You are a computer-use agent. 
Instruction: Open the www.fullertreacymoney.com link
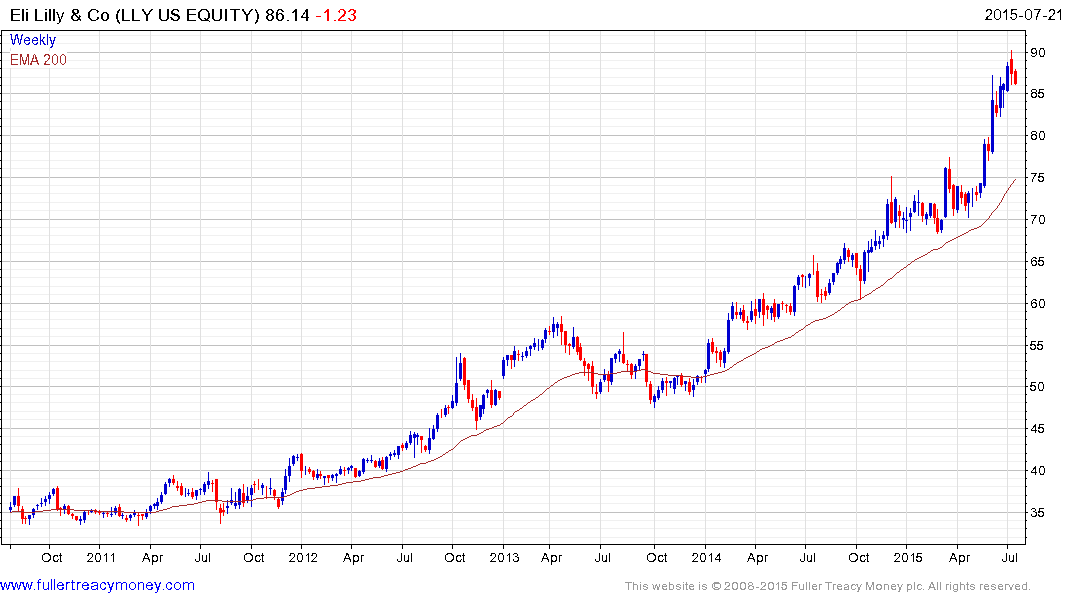click(x=97, y=586)
